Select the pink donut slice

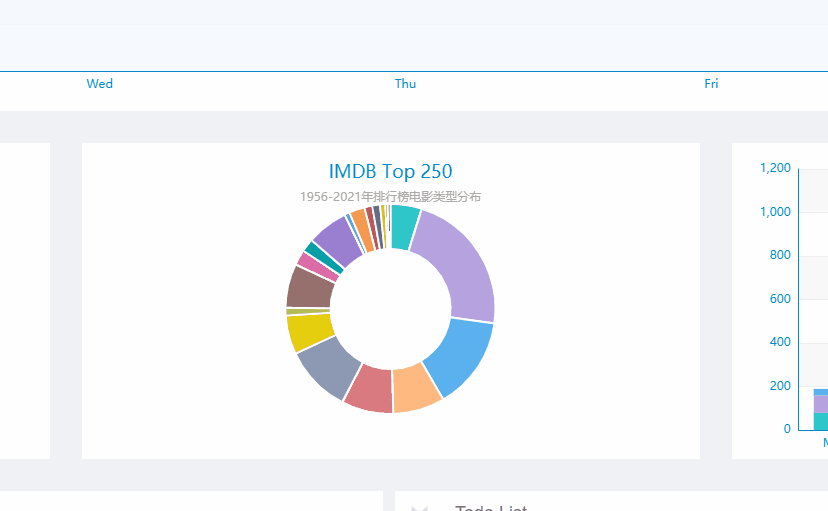point(318,266)
